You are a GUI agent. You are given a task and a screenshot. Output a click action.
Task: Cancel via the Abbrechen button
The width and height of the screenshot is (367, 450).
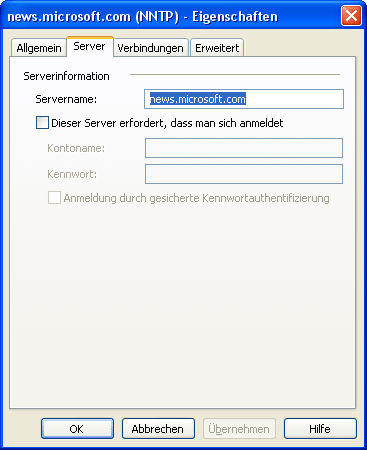pos(158,429)
